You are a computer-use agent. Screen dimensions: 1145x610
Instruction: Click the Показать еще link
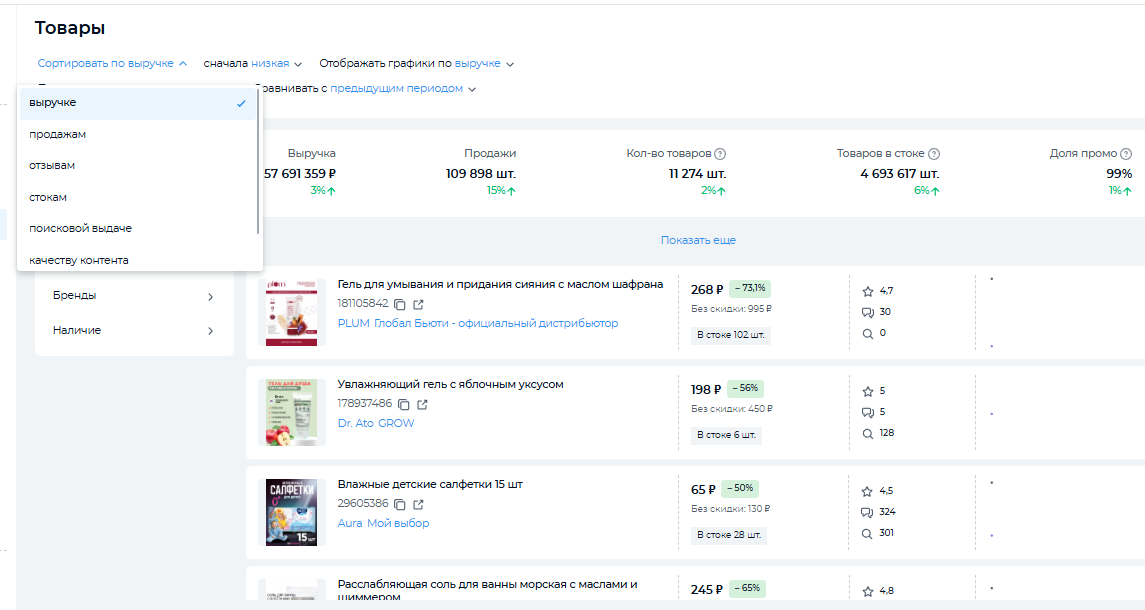[x=697, y=241]
